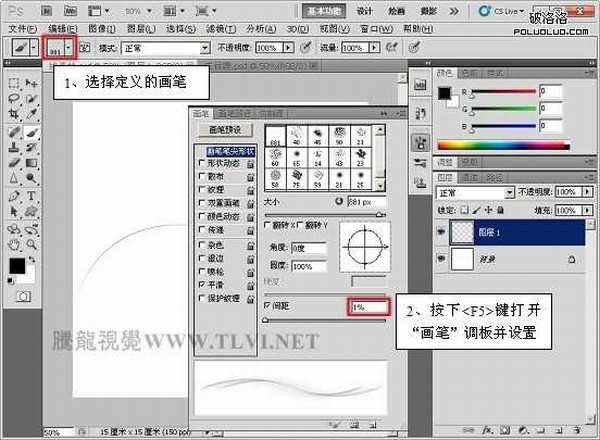Click the 间距 spacing value field
The width and height of the screenshot is (600, 440).
click(x=369, y=307)
